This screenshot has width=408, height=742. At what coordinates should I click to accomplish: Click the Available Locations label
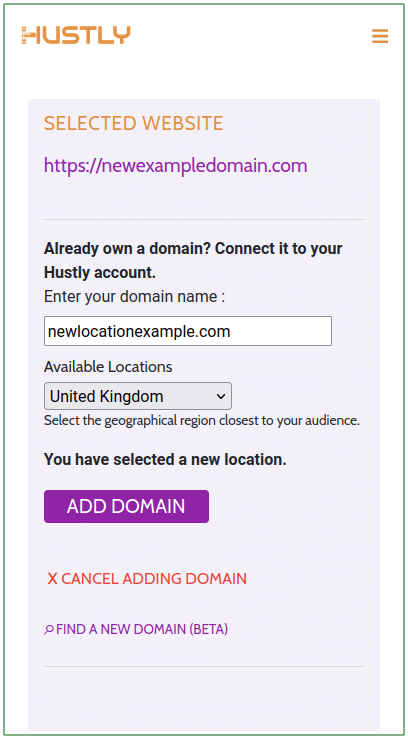[x=108, y=367]
